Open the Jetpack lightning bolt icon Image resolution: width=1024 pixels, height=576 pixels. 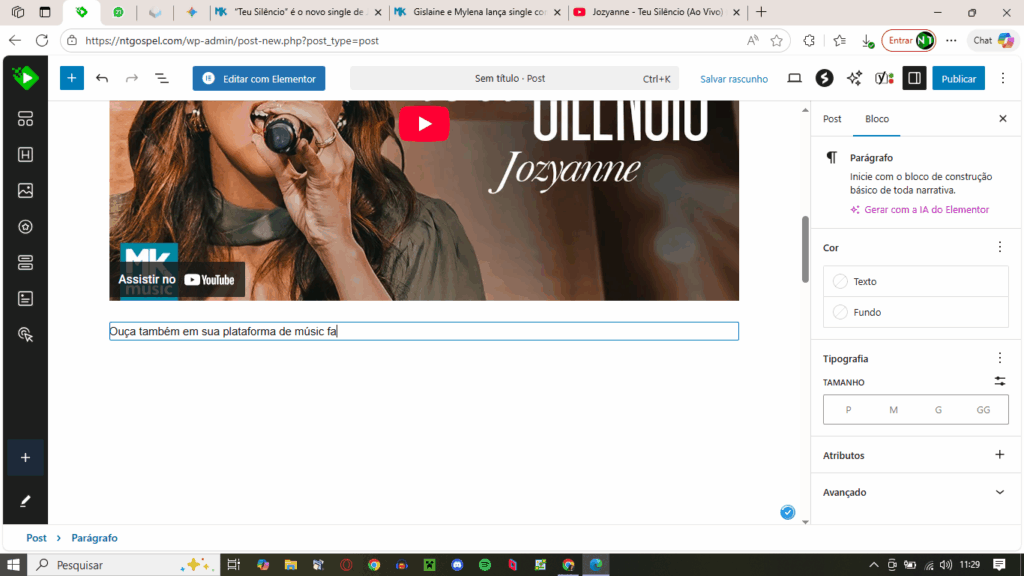[824, 78]
